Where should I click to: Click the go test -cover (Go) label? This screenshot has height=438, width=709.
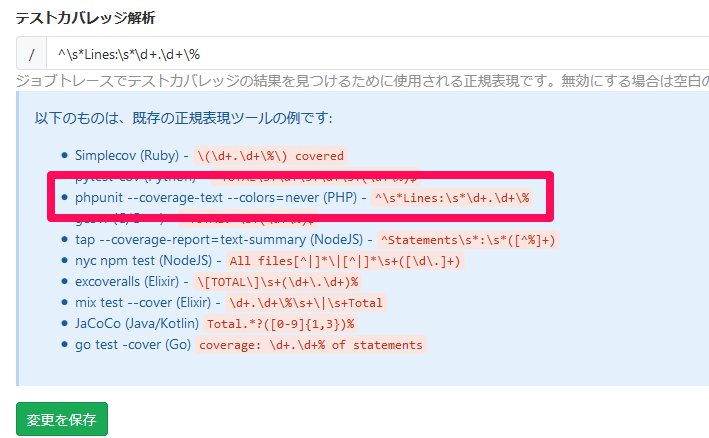point(133,344)
